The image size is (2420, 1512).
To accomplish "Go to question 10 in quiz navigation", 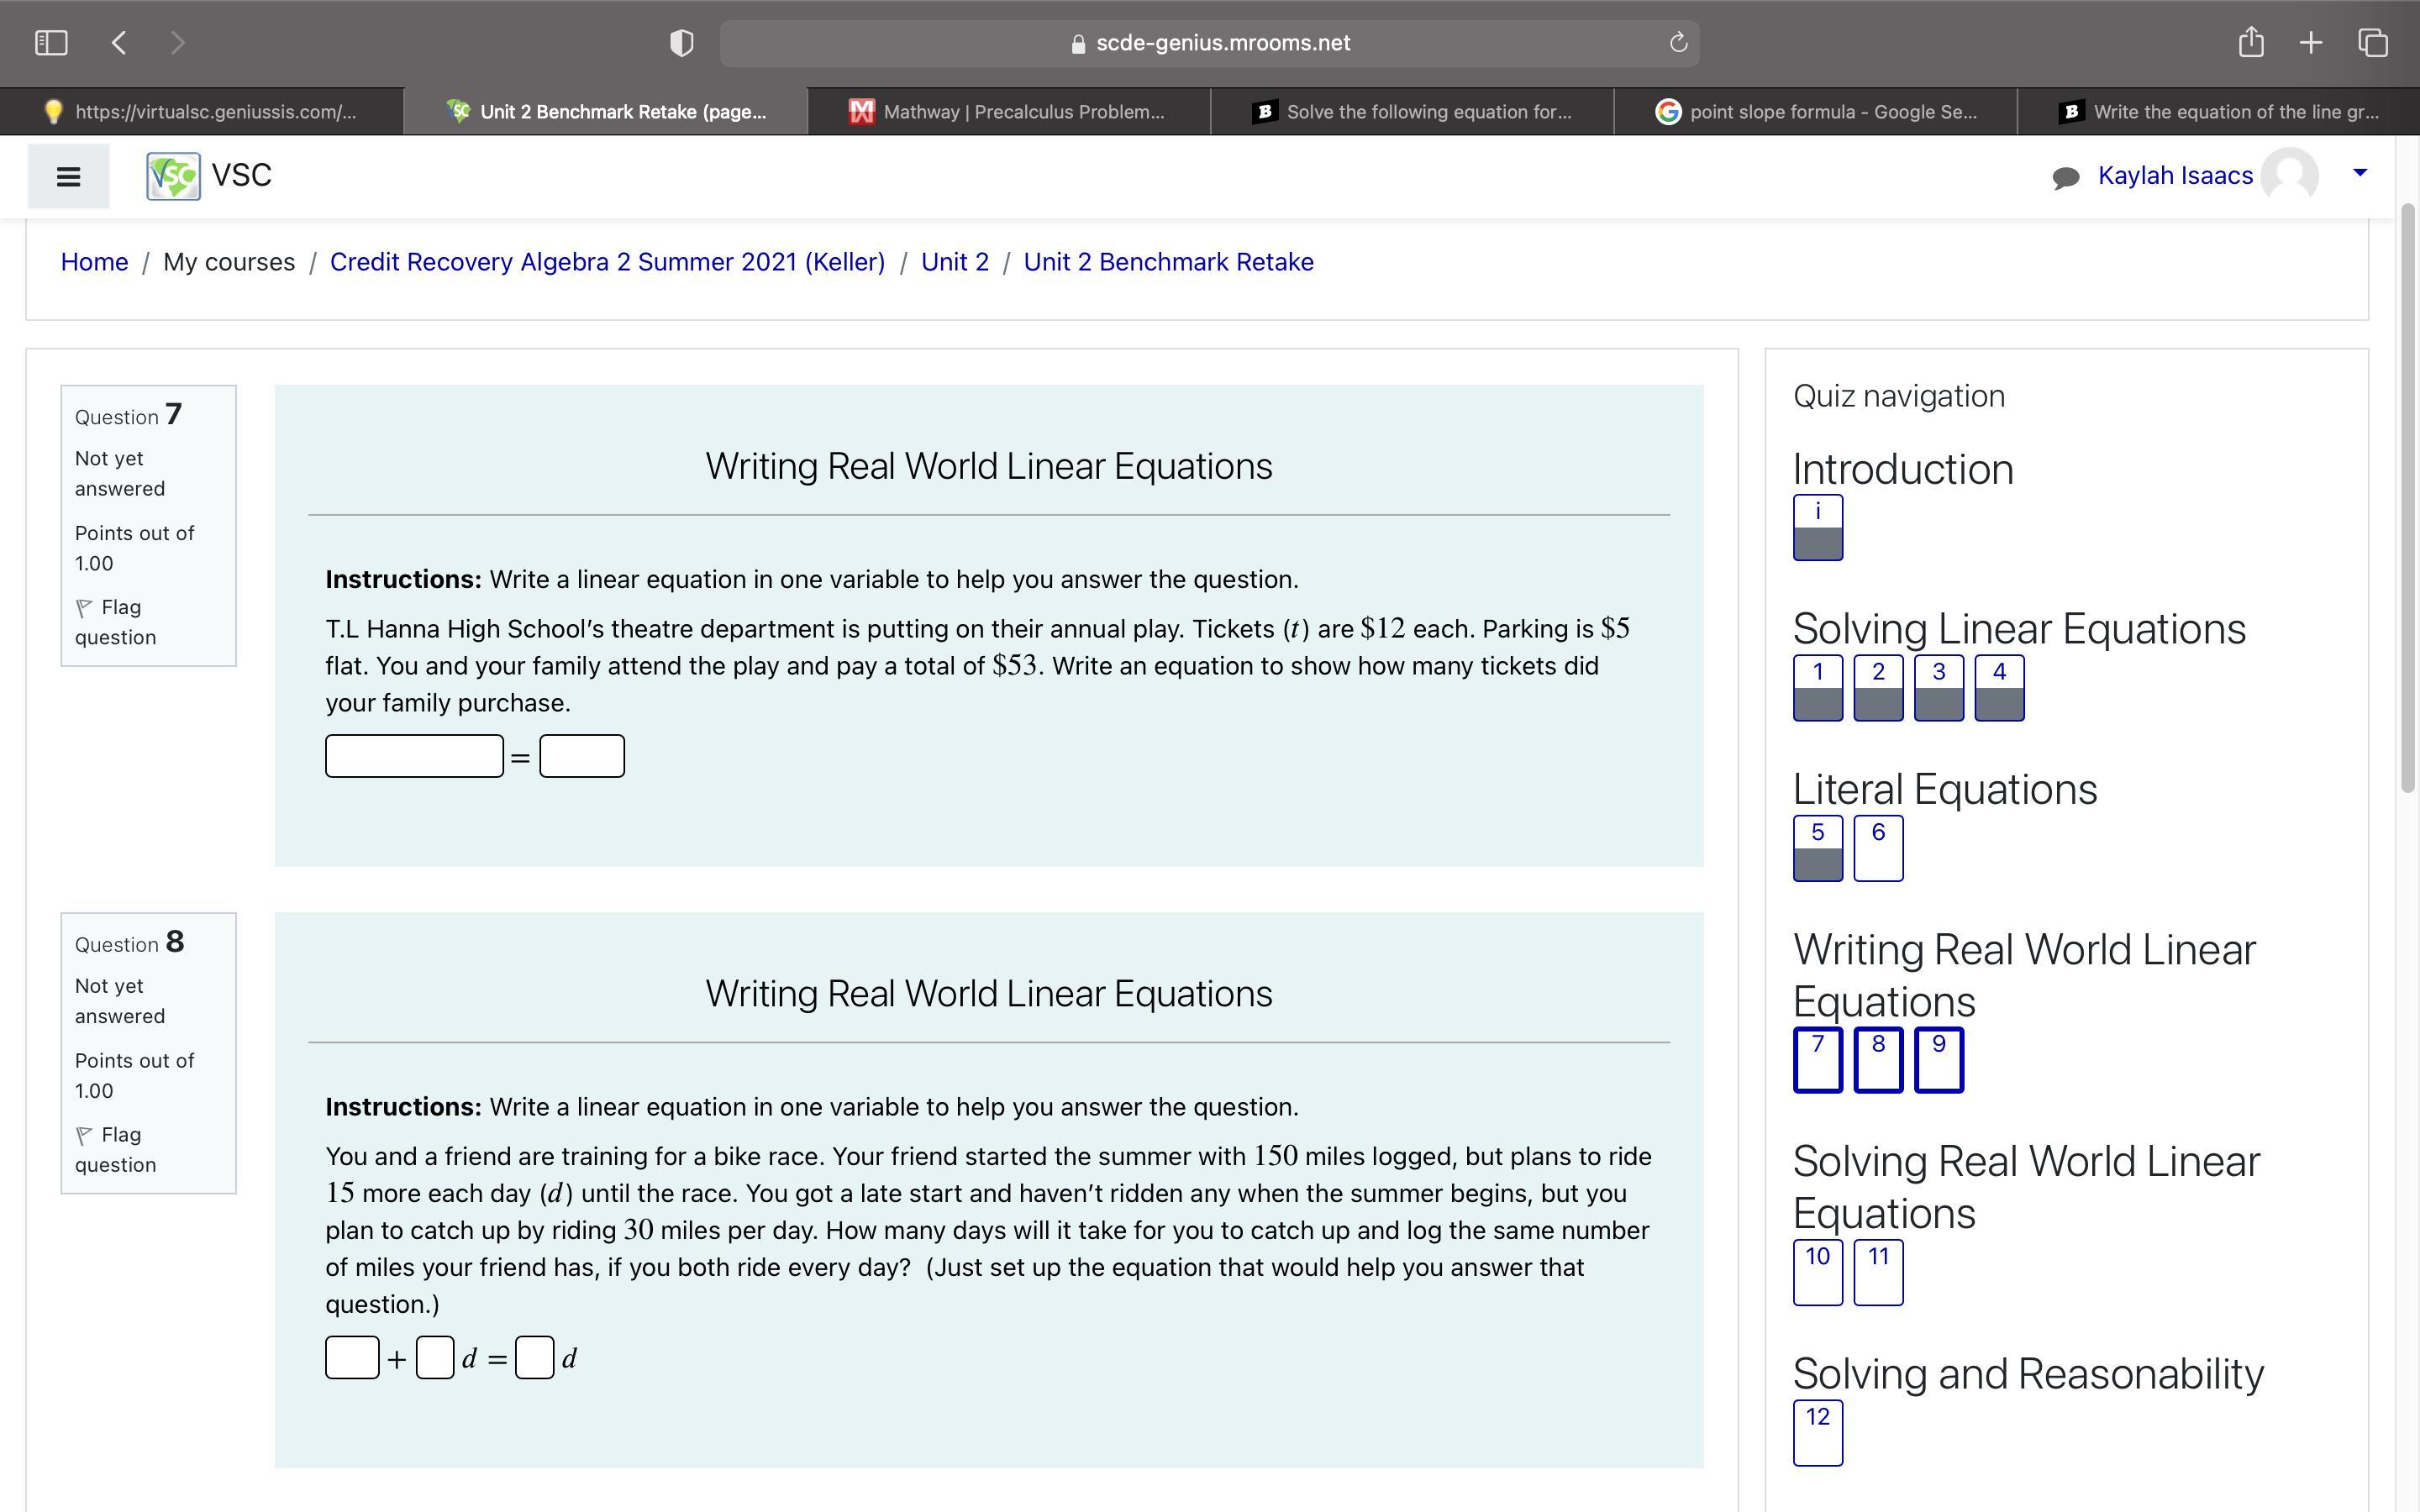I will pos(1817,1272).
